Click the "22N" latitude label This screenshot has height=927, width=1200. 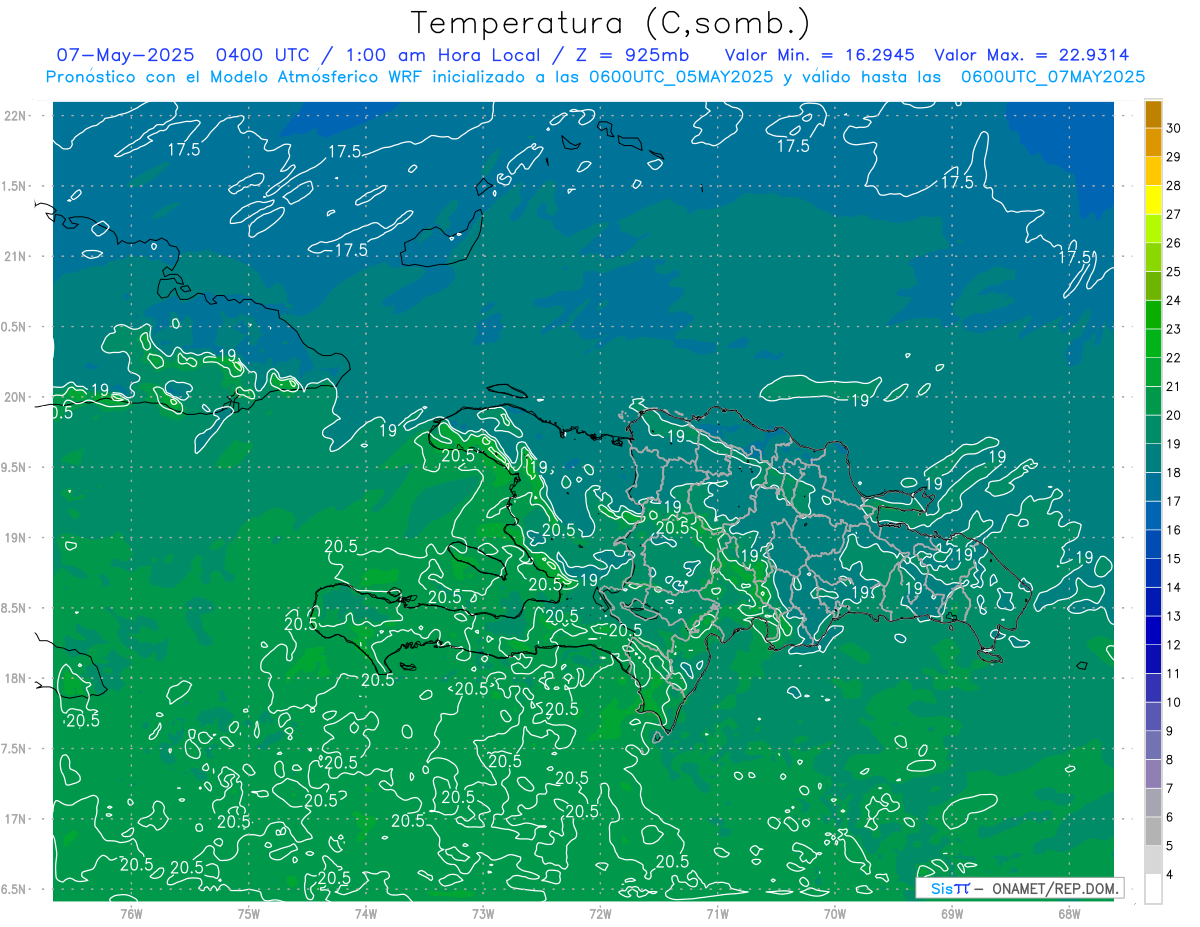[15, 115]
